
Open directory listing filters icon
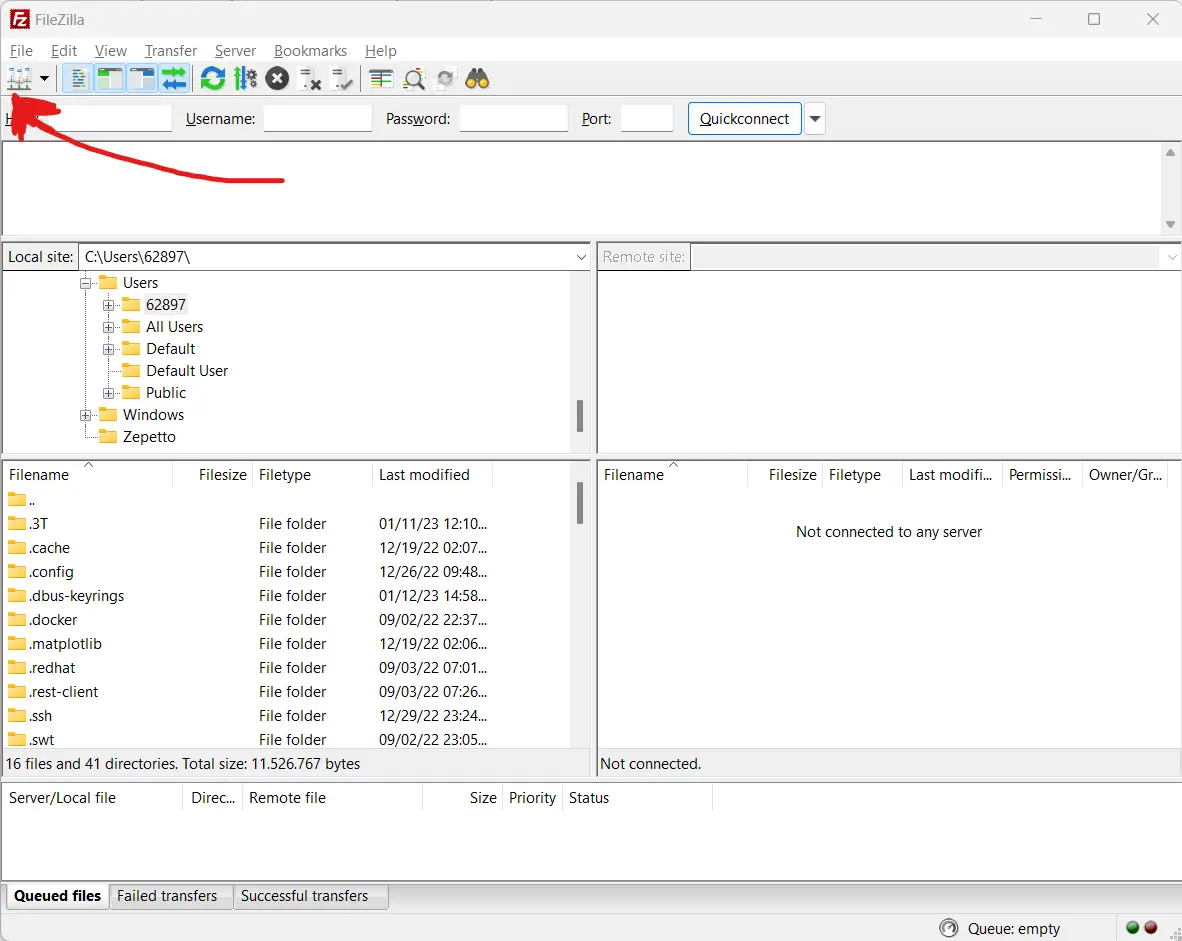point(381,78)
